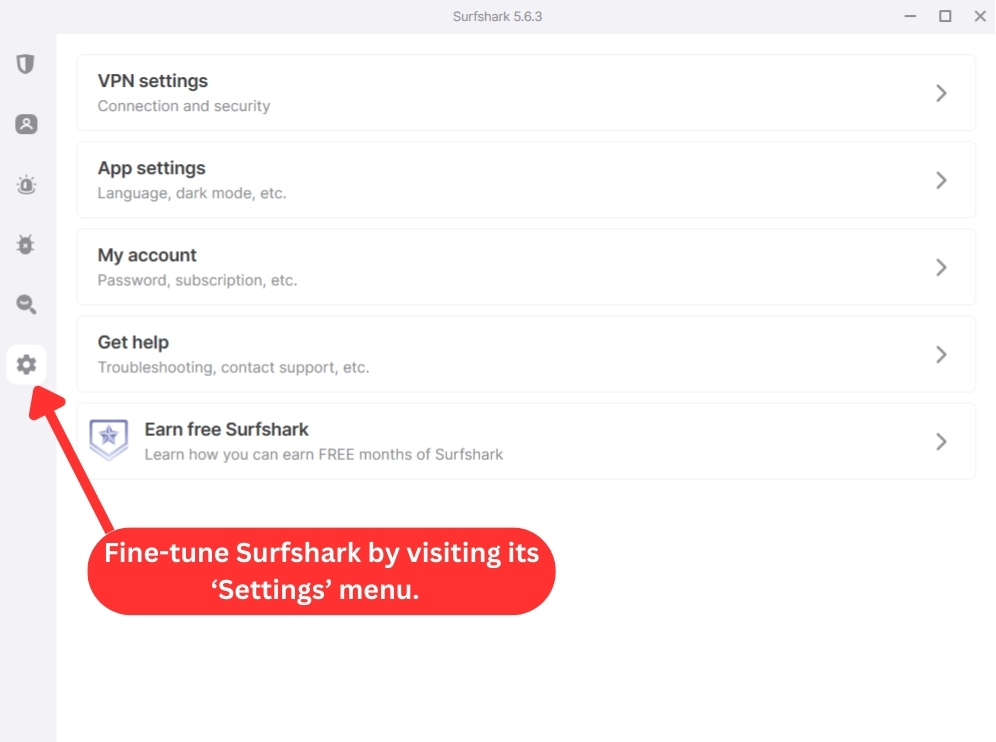Open the Alert siren icon
This screenshot has width=996, height=742.
(x=26, y=185)
